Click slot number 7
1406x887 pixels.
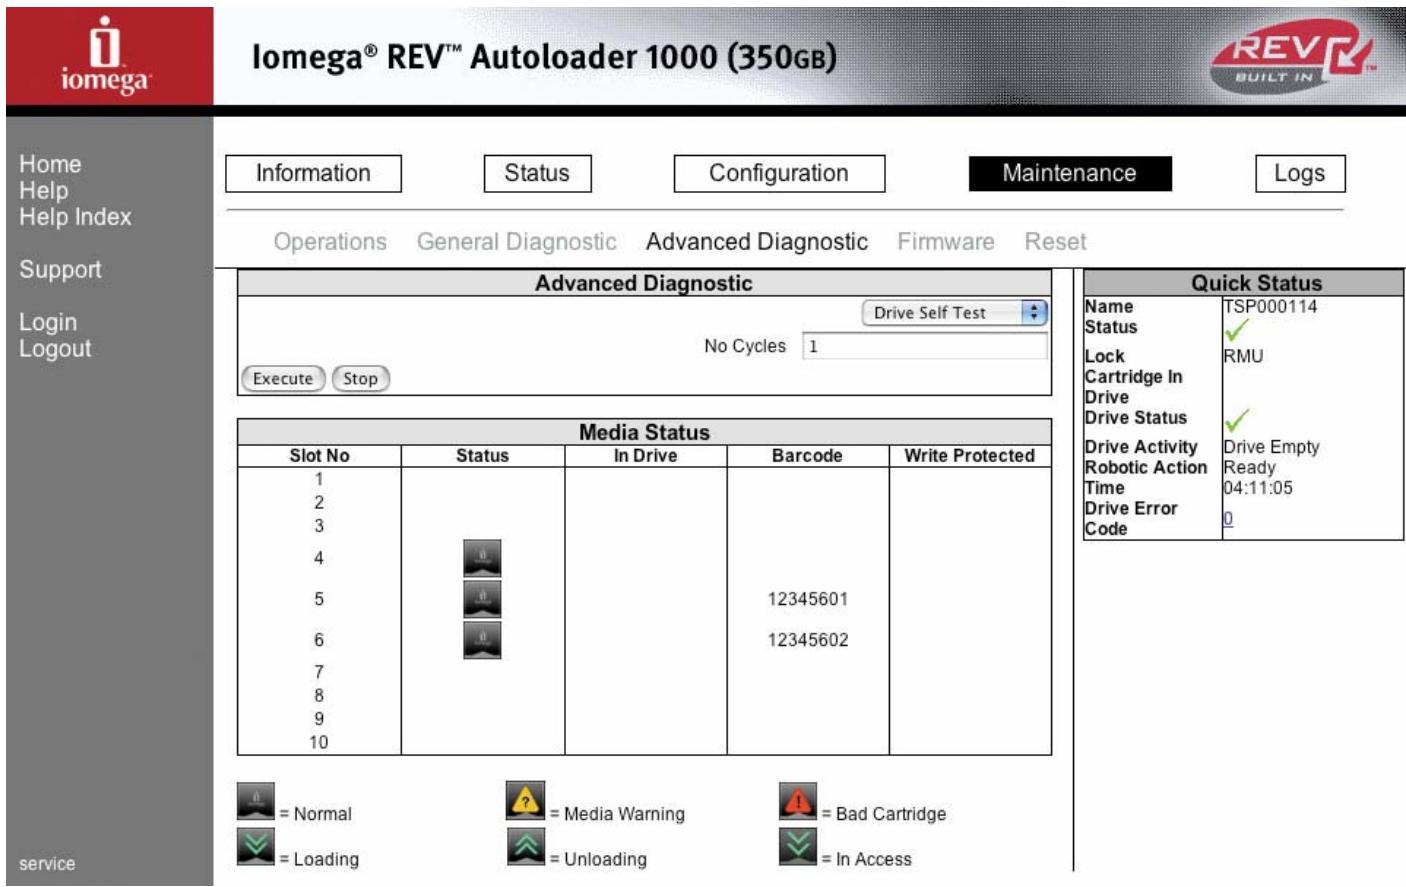click(x=319, y=672)
